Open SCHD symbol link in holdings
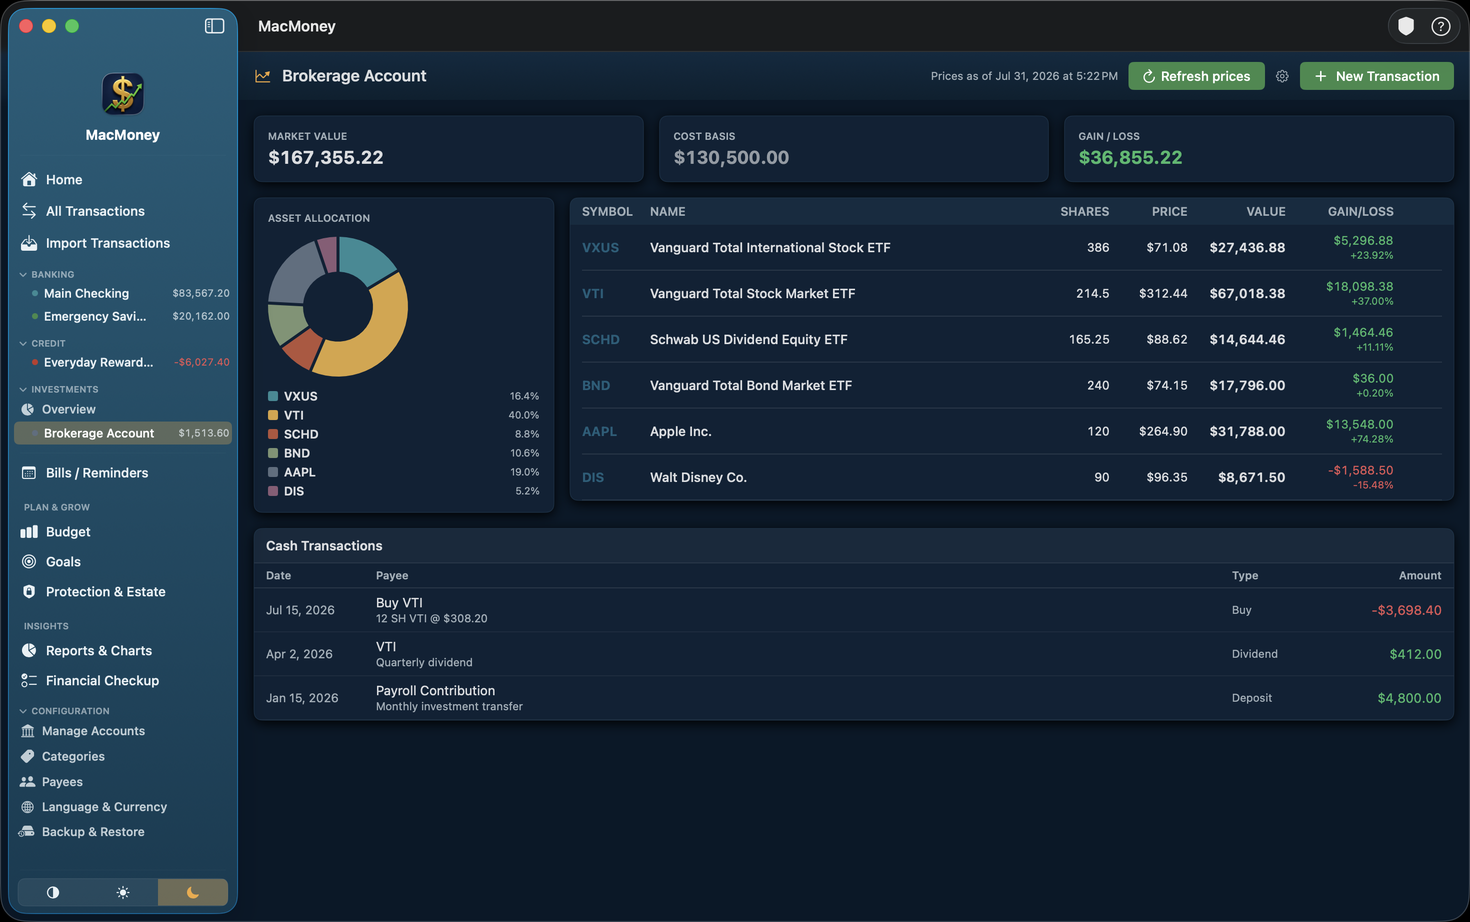 click(x=601, y=340)
